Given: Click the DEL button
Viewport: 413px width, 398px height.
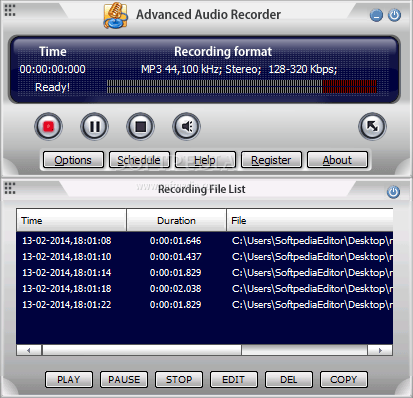Looking at the screenshot, I should pos(289,379).
